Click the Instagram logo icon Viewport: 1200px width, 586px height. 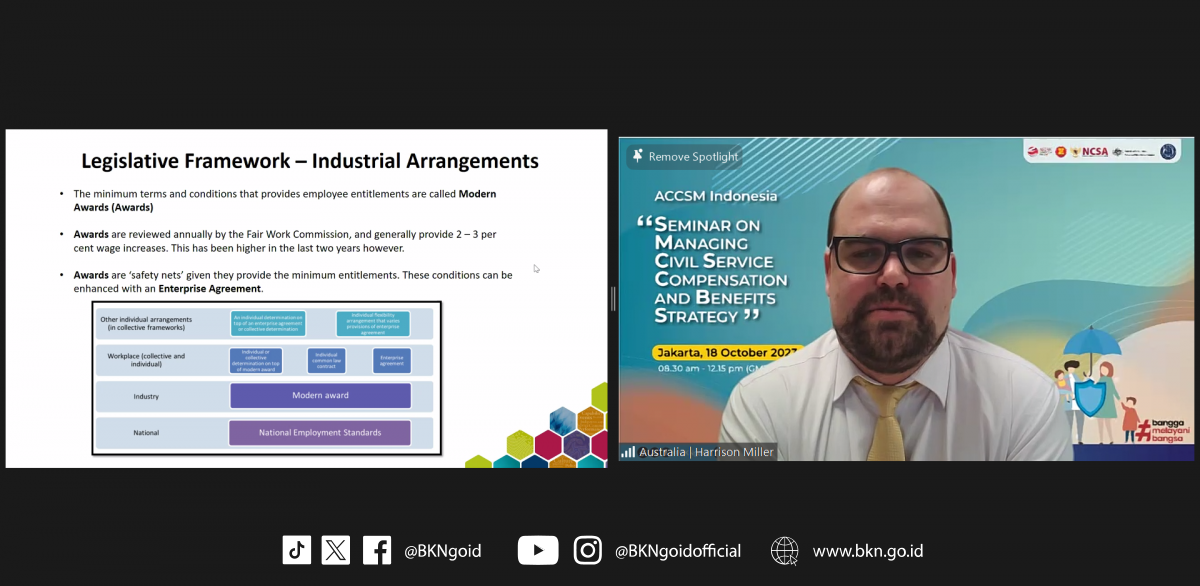(x=588, y=550)
